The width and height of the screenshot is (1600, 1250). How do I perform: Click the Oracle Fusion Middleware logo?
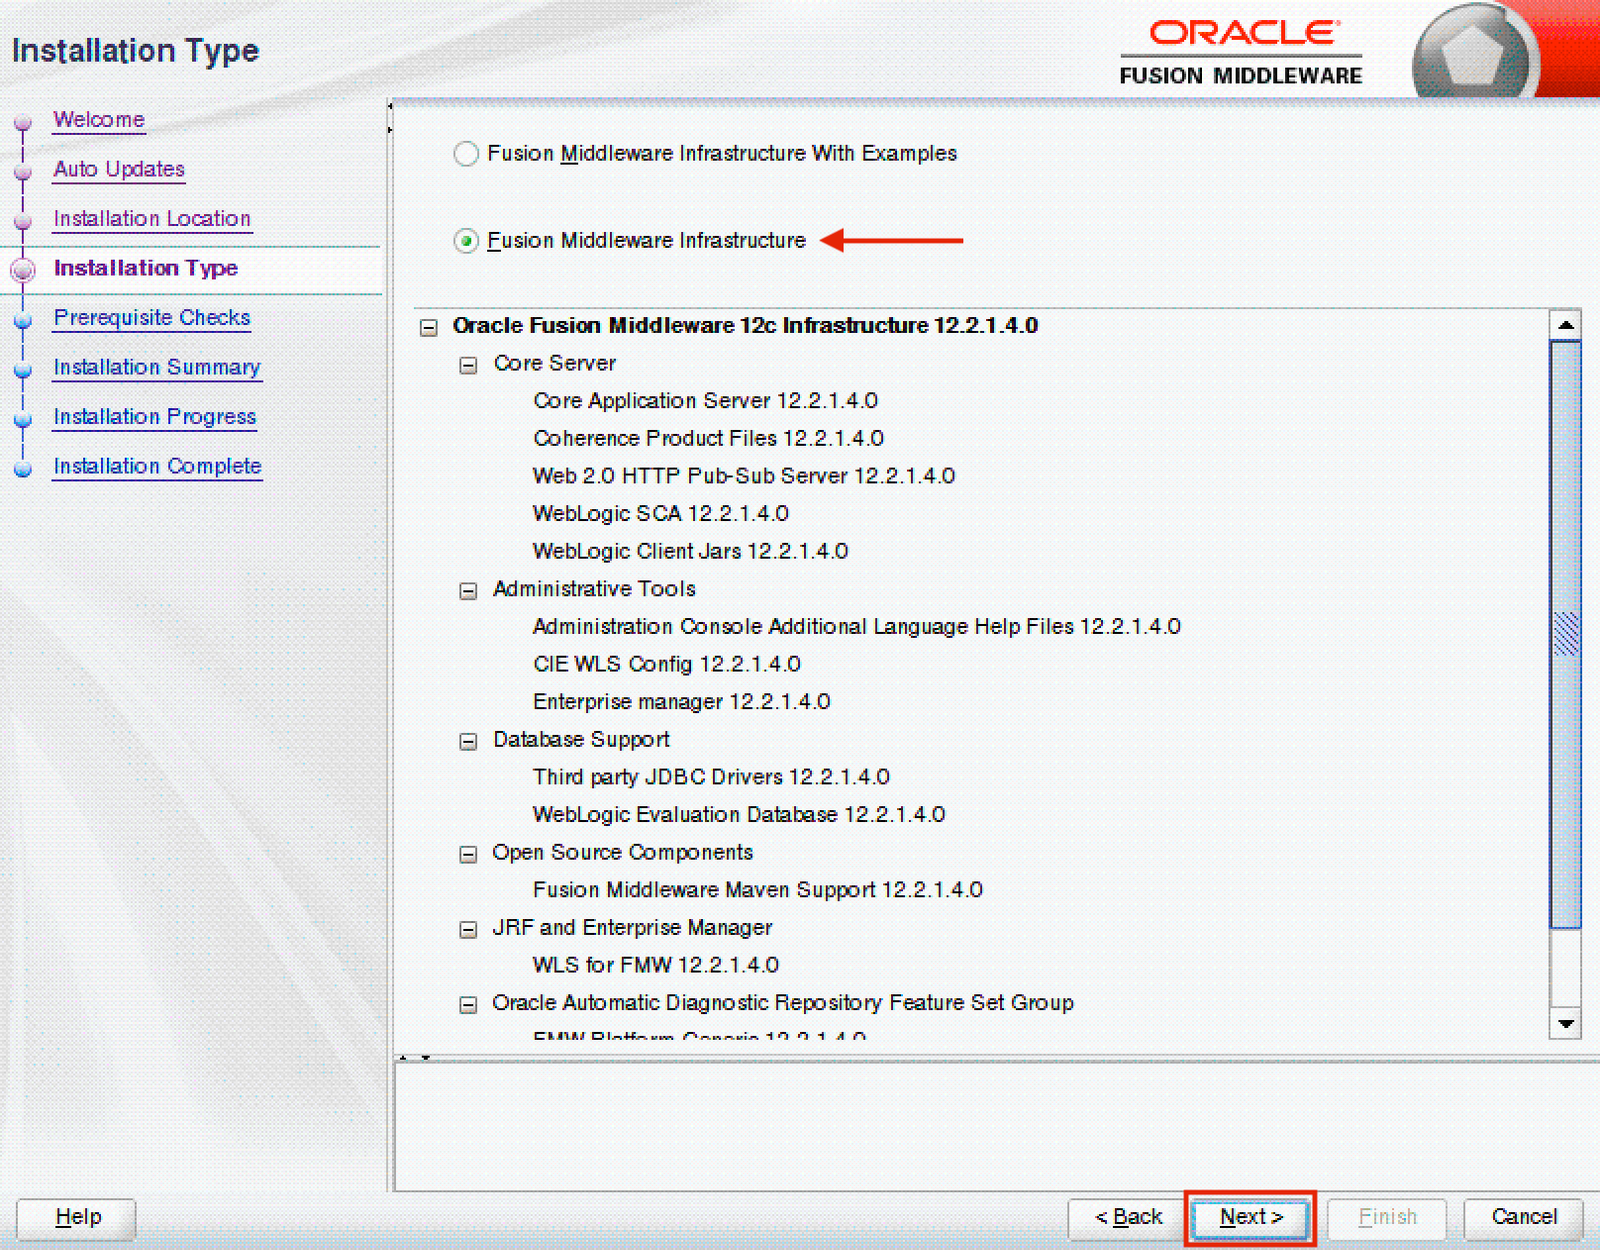pos(1241,53)
